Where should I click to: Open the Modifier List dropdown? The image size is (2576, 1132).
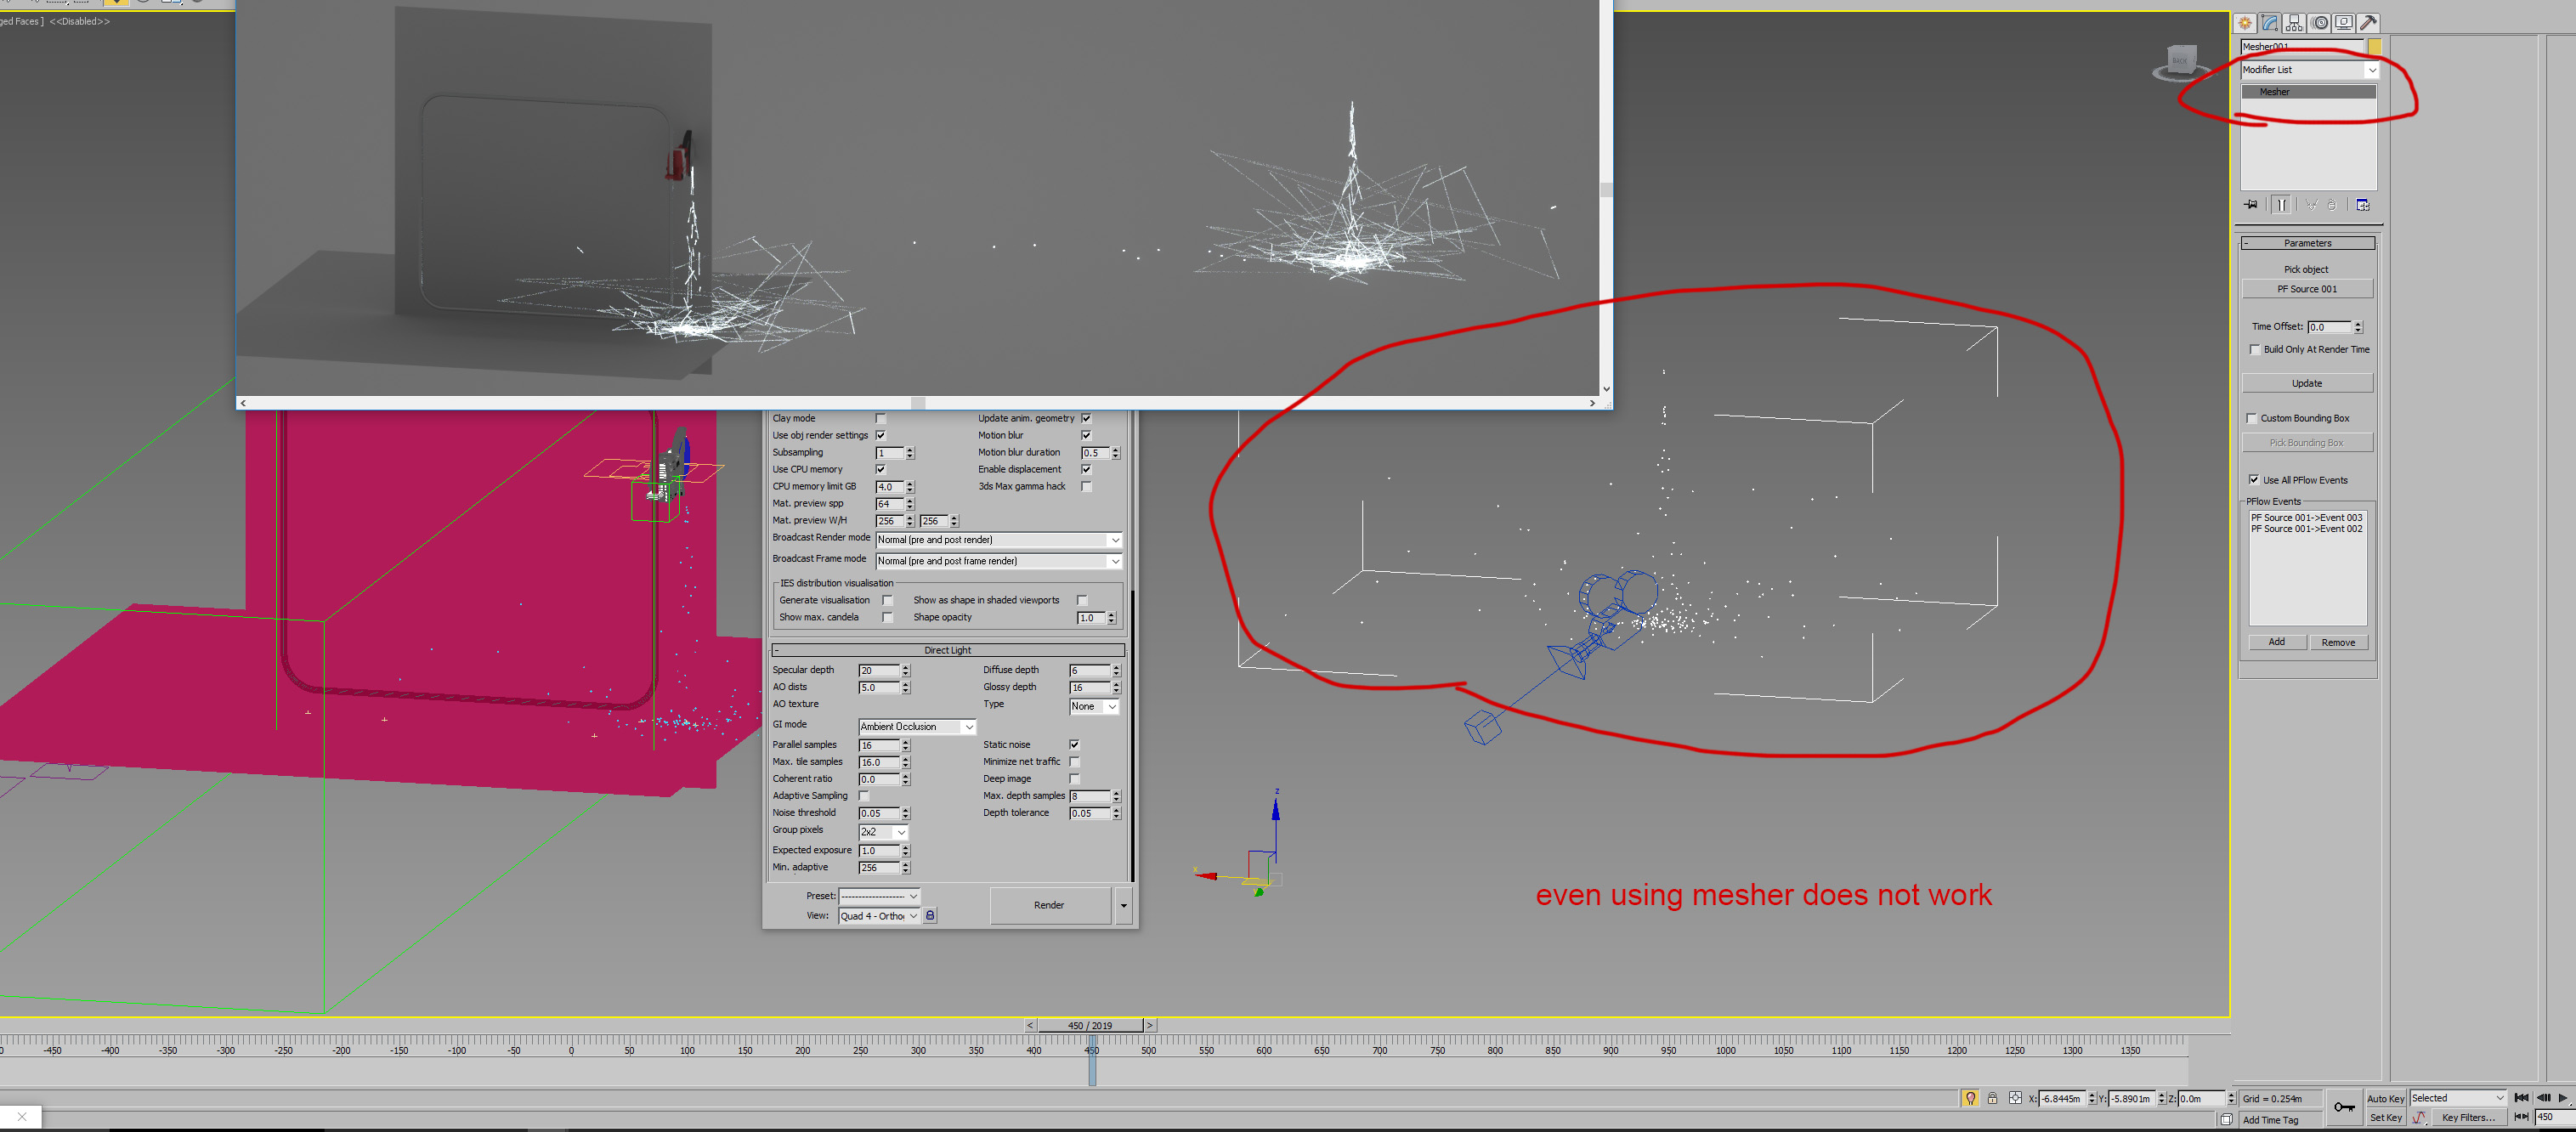pyautogui.click(x=2371, y=70)
